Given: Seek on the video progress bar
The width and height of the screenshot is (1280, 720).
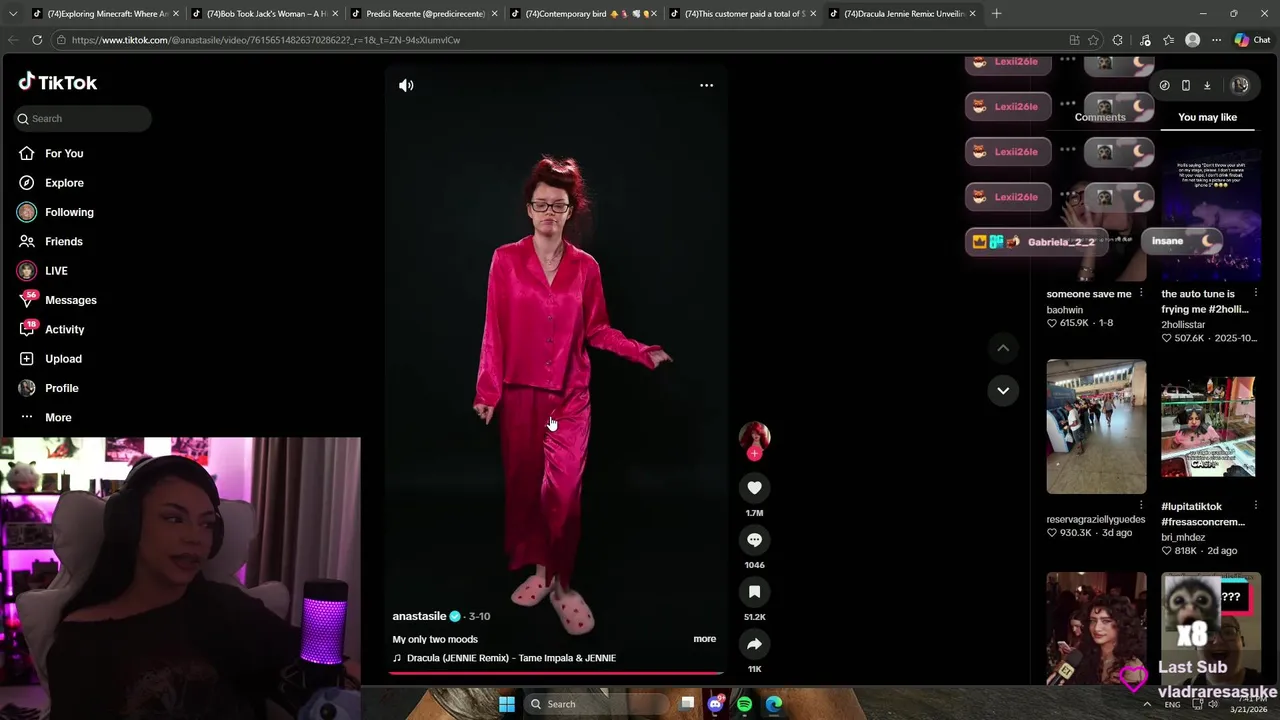Looking at the screenshot, I should click(x=556, y=673).
